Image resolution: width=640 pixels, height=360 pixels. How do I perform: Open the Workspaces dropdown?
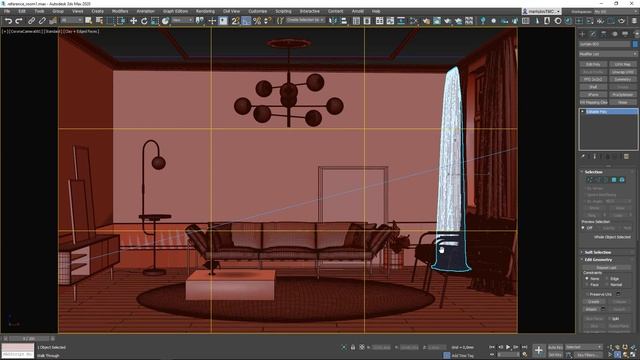615,11
